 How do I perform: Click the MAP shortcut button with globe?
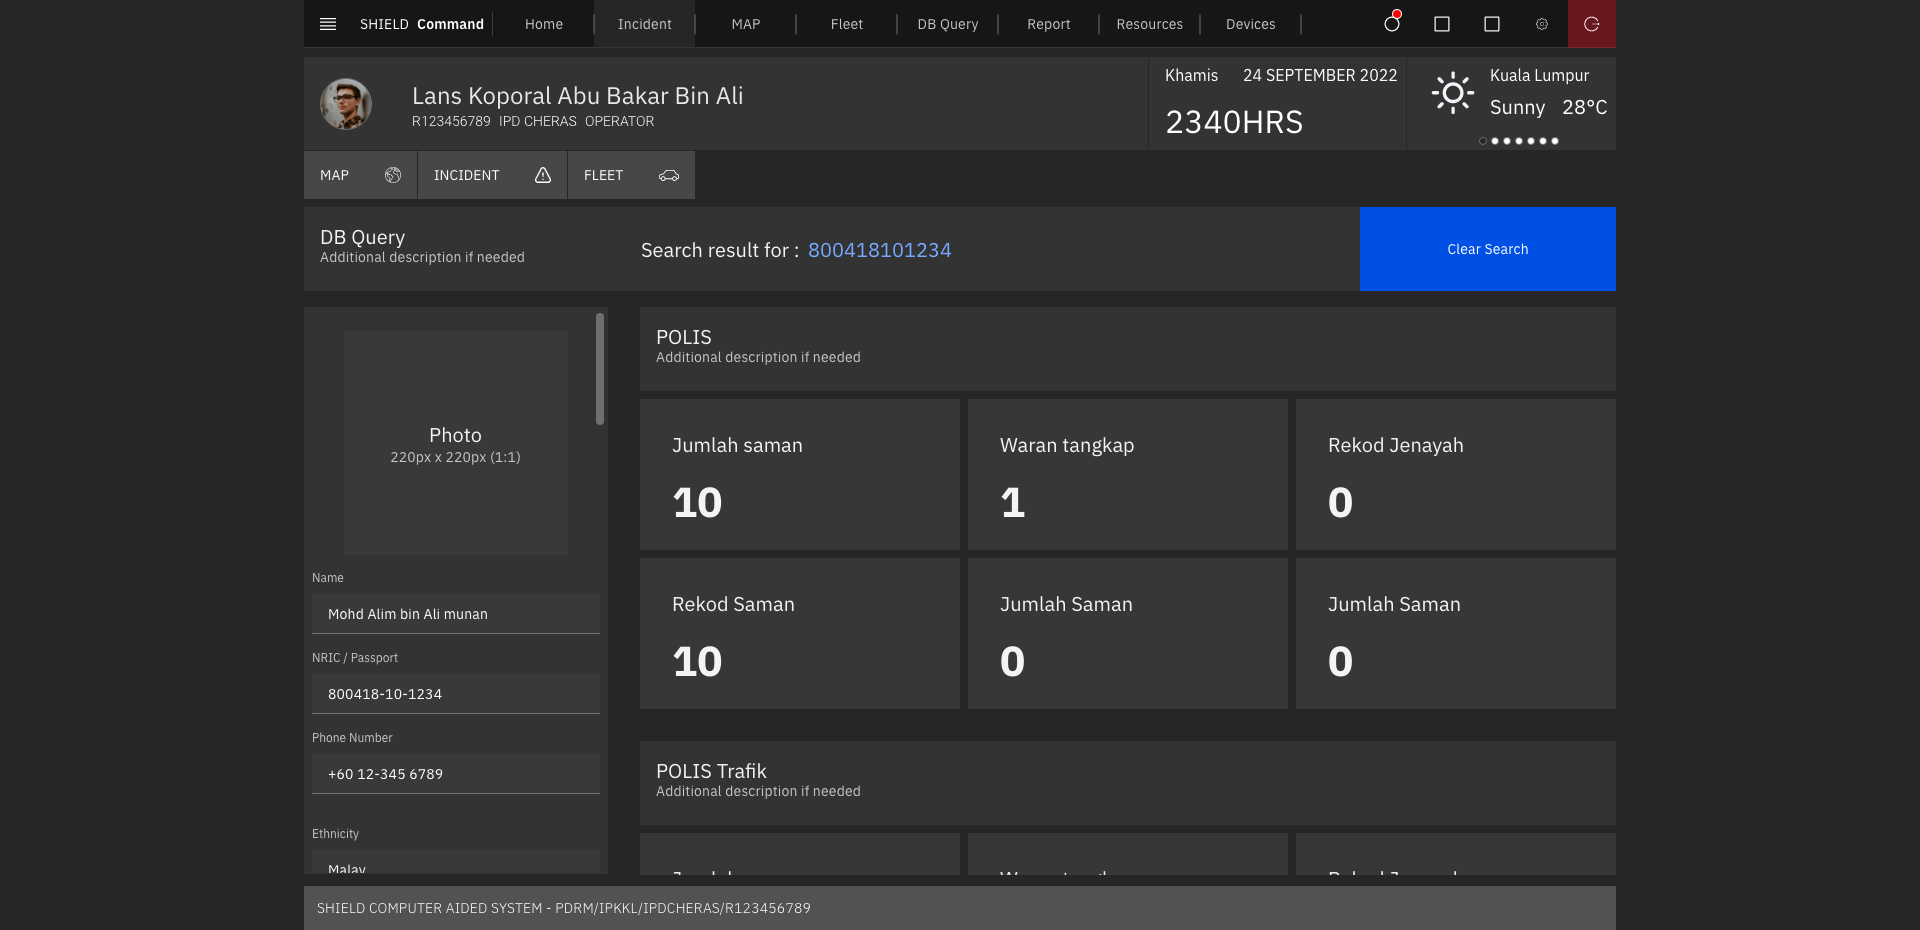[360, 175]
